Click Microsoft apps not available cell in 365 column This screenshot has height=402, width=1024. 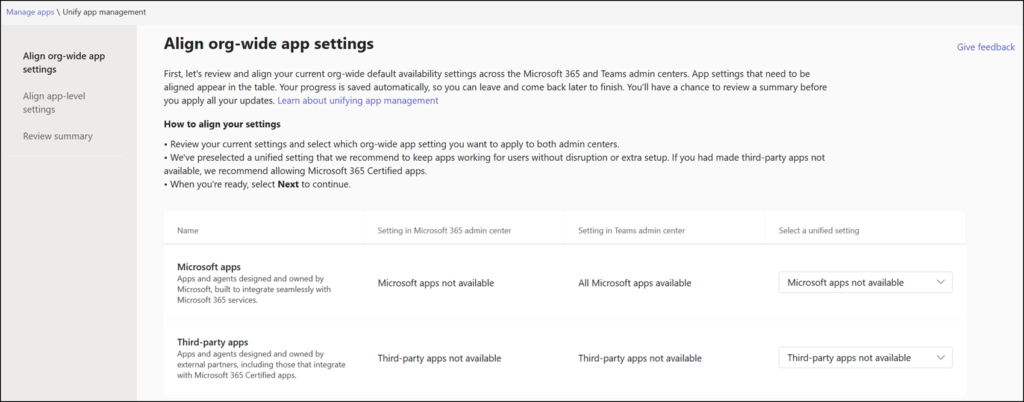tap(436, 283)
